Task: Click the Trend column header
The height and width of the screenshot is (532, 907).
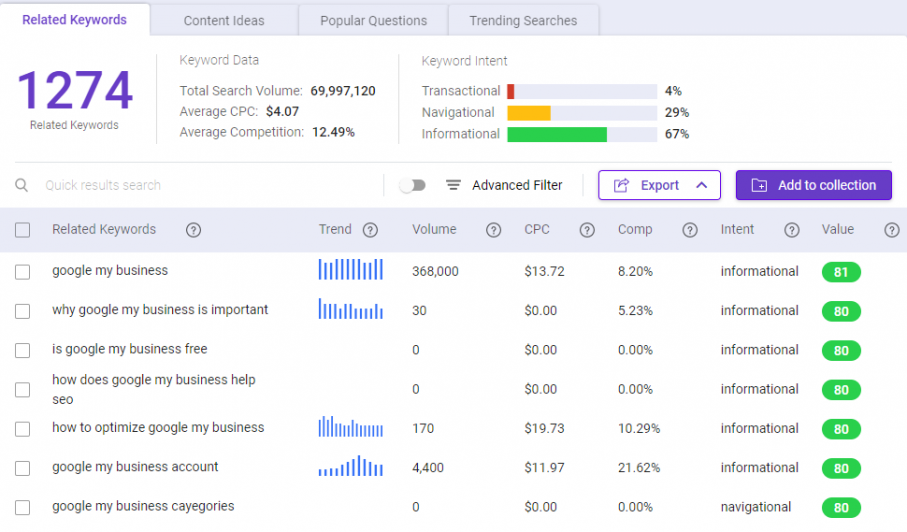Action: click(335, 230)
